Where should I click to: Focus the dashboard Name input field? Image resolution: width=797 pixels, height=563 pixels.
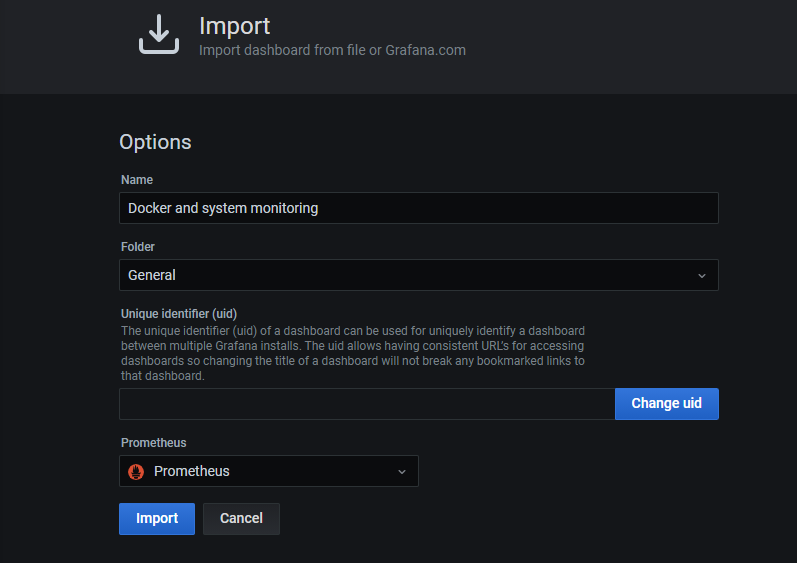pos(418,208)
